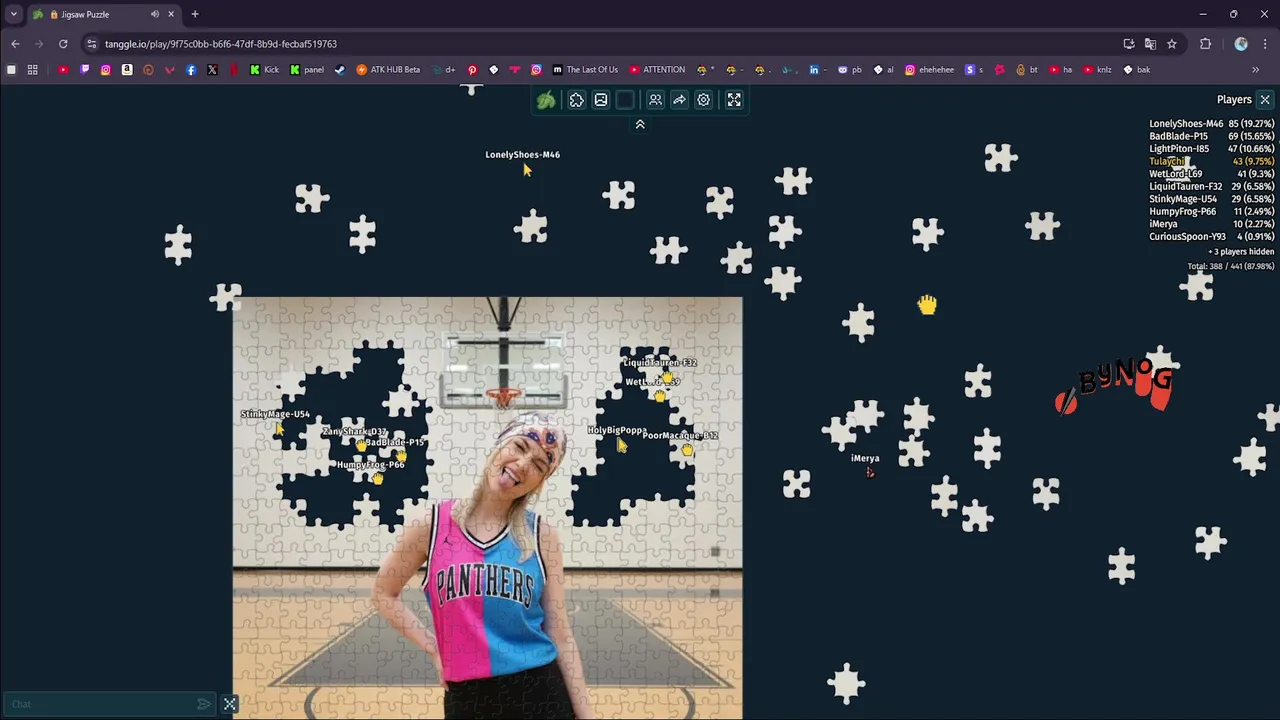1280x720 pixels.
Task: Go back to previous page
Action: coord(15,44)
